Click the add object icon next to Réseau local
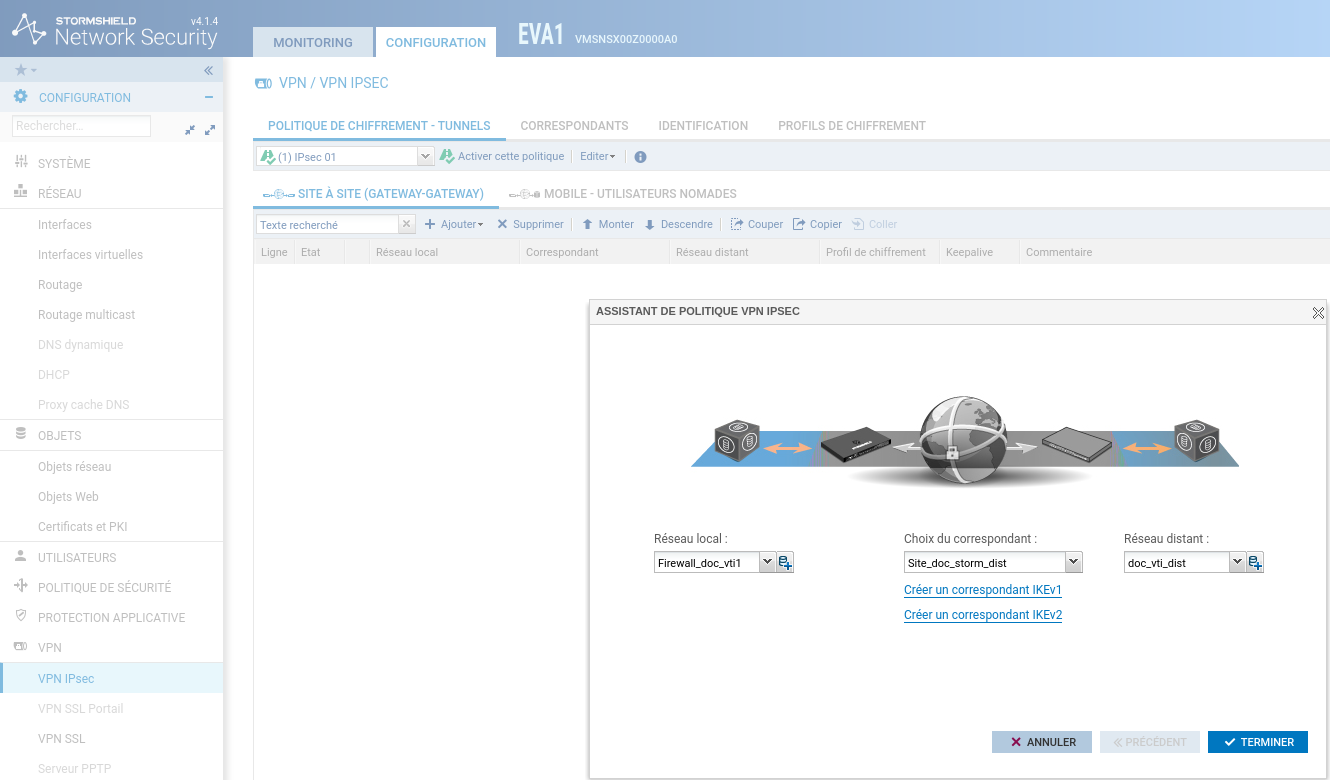The height and width of the screenshot is (780, 1330). [785, 562]
